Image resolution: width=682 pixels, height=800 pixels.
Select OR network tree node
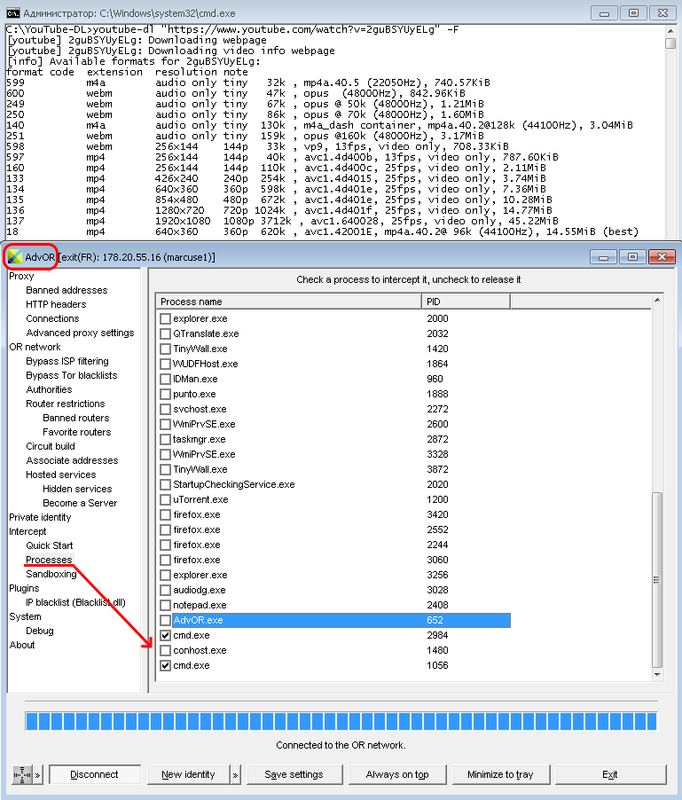35,347
